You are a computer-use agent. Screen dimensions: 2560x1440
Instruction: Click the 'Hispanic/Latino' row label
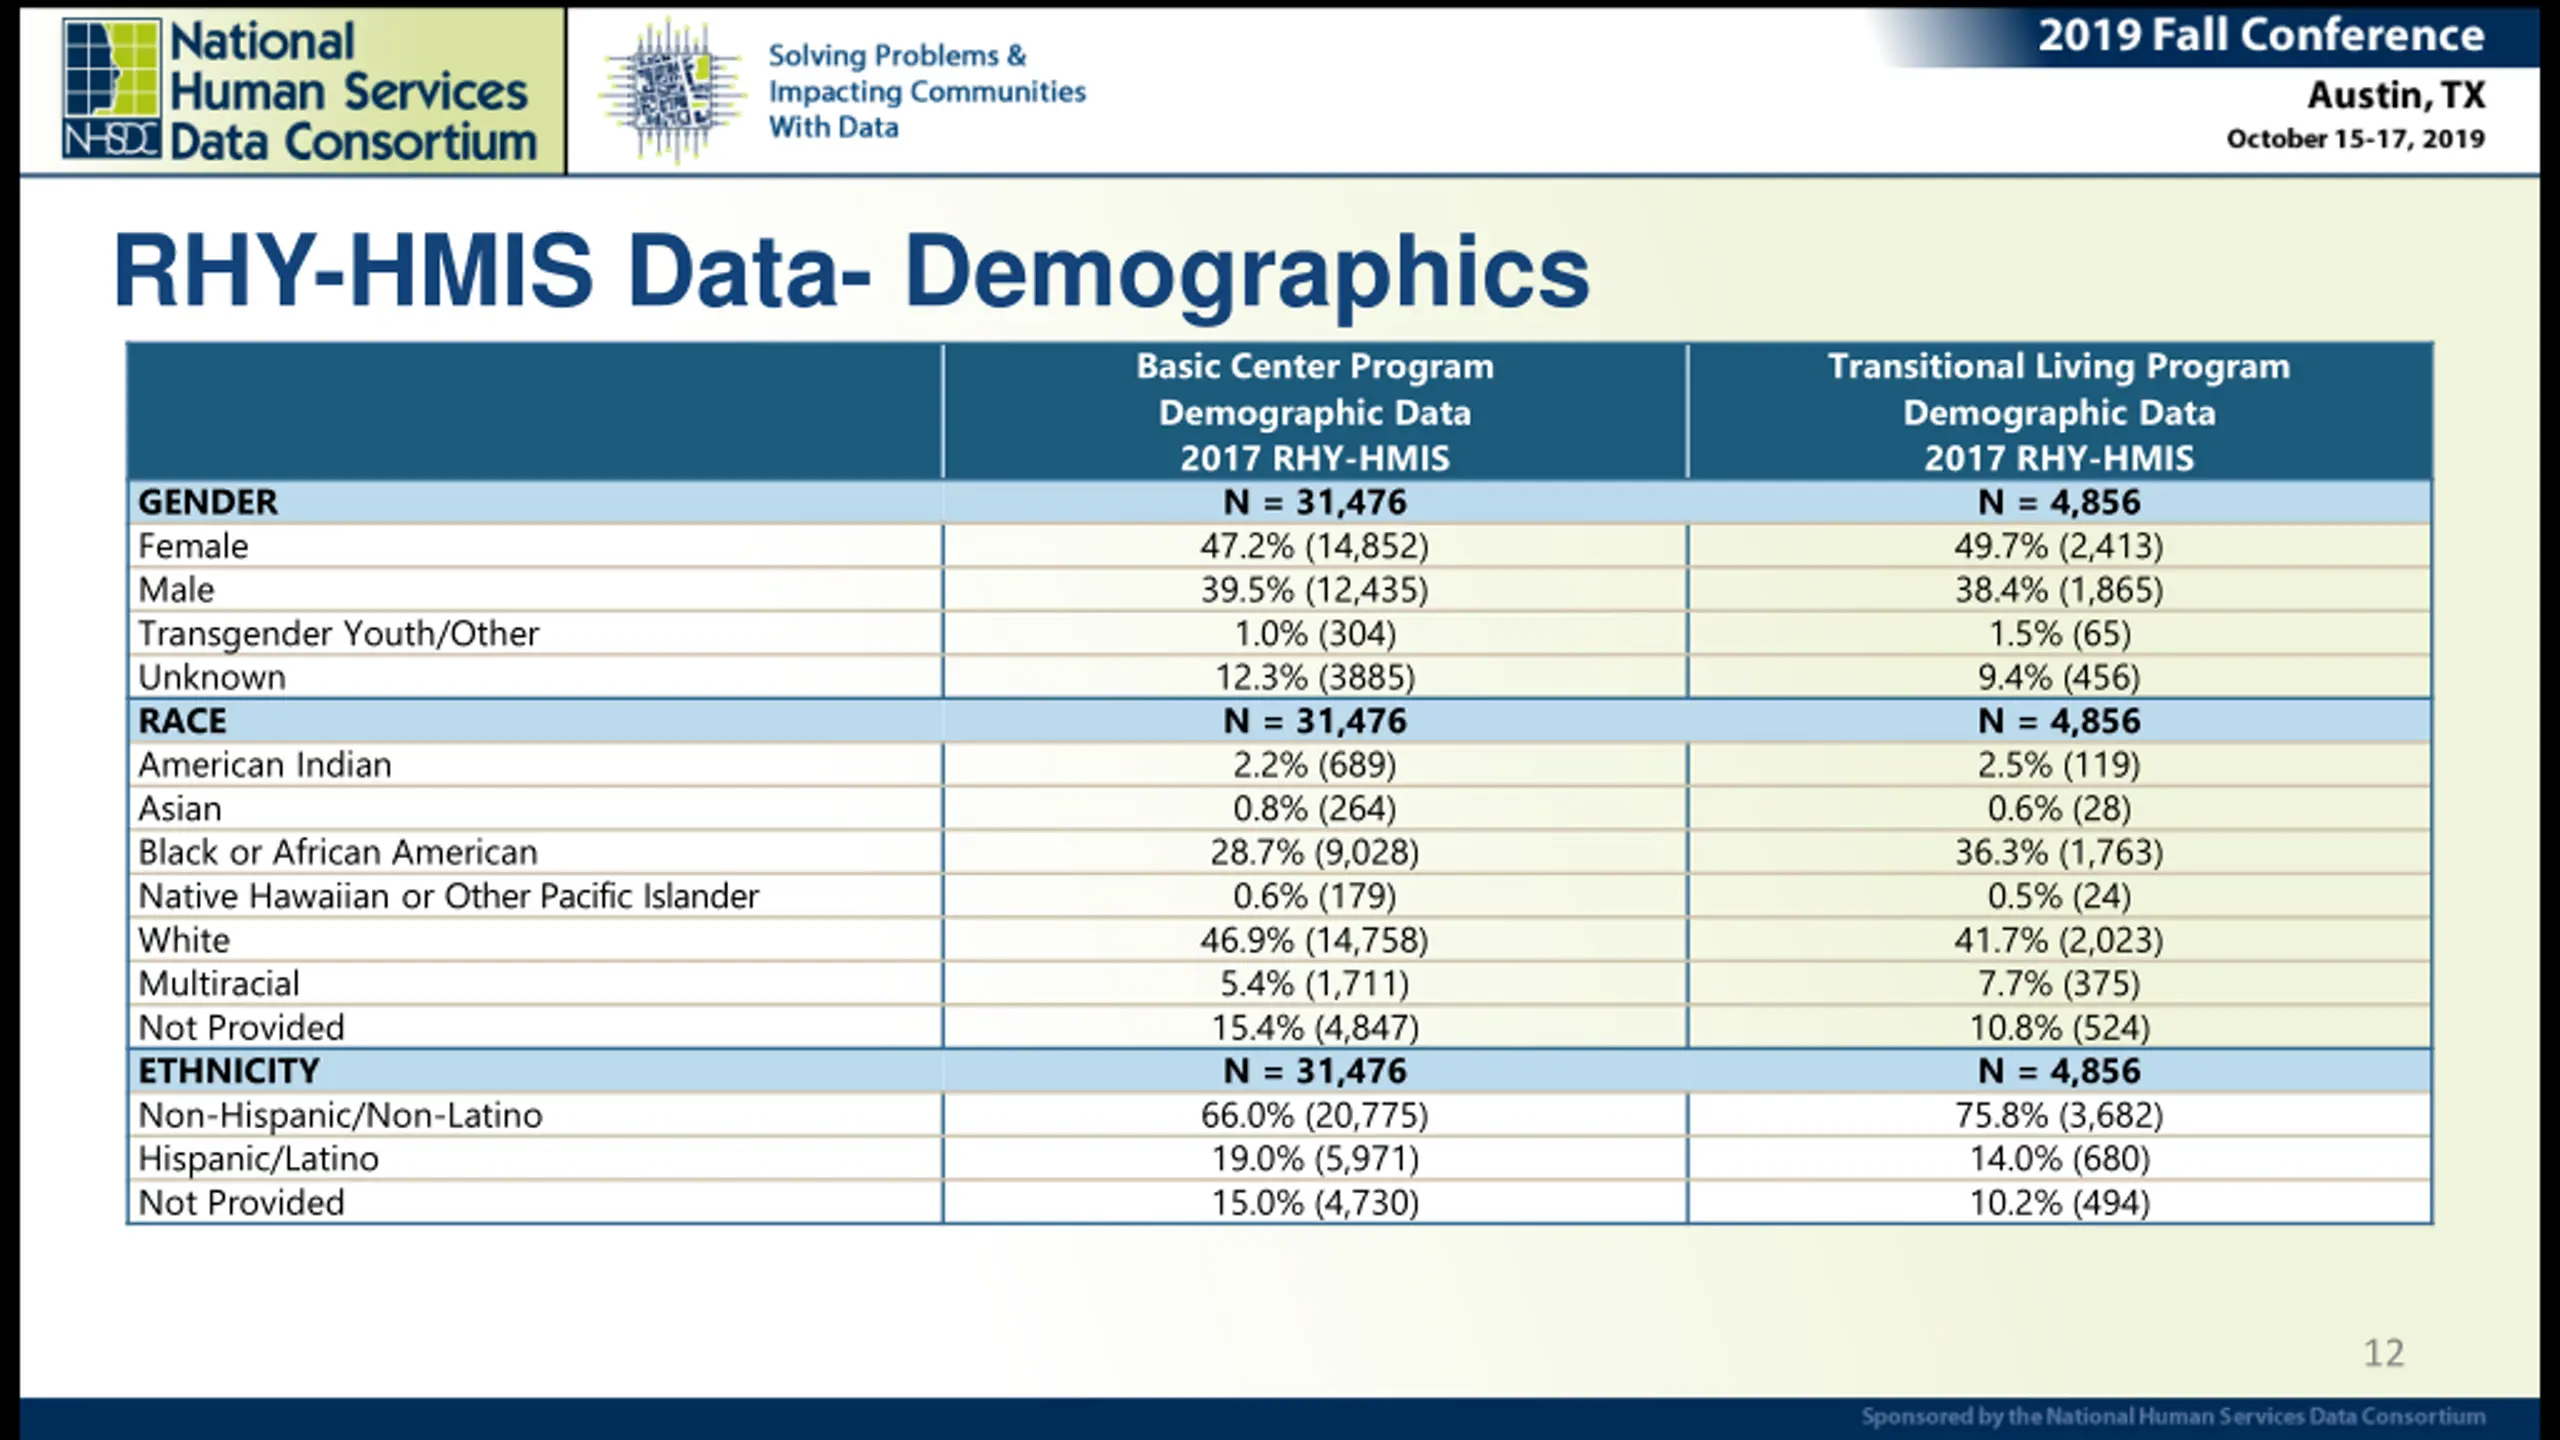pyautogui.click(x=258, y=1159)
